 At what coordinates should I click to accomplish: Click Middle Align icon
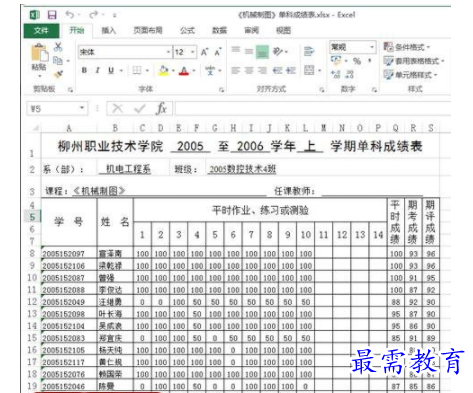pyautogui.click(x=249, y=51)
